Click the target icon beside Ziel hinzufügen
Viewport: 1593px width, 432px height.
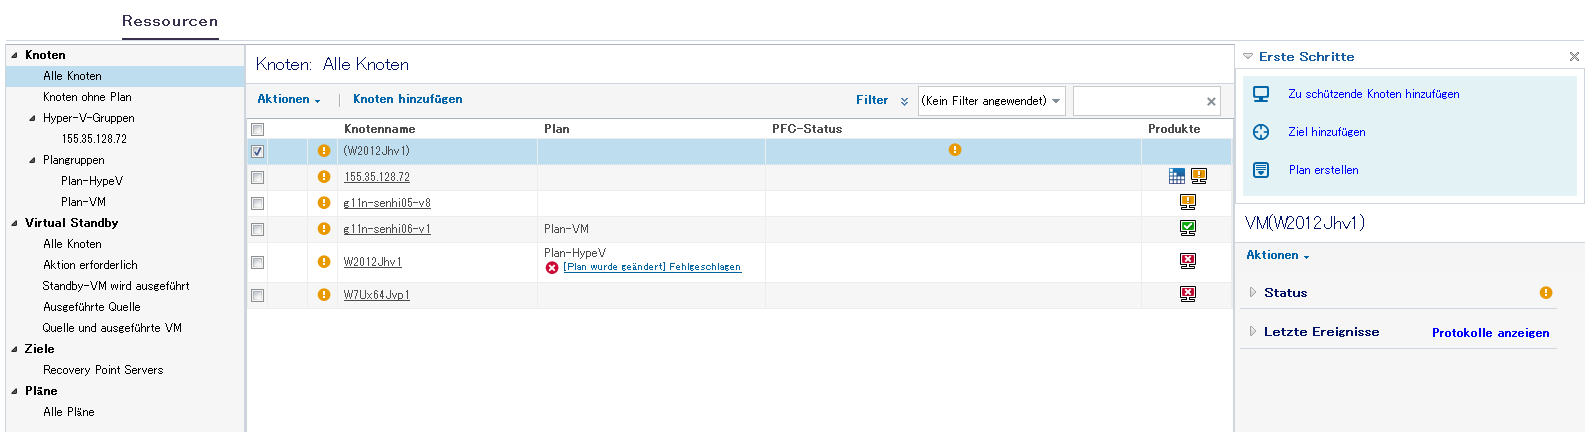coord(1261,132)
